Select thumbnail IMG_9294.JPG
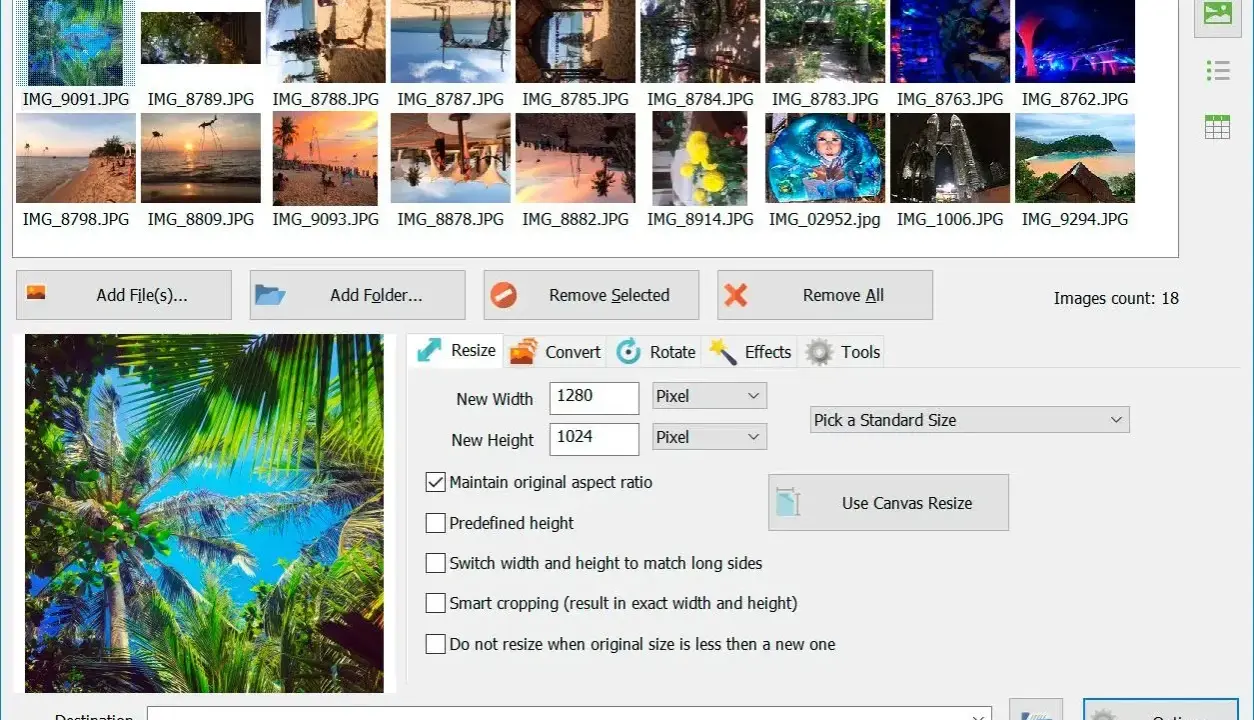Screen dimensions: 1254x720 point(1075,158)
